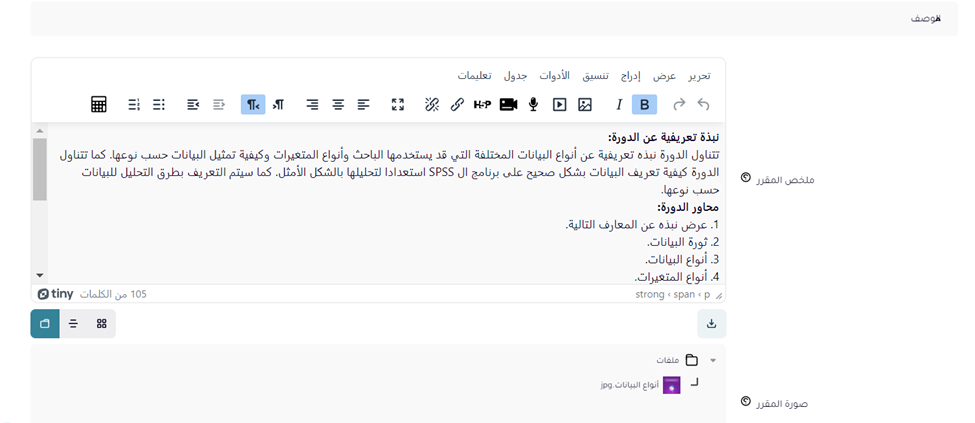Toggle right-to-left text direction
Viewport: 975px width, 423px height.
(254, 105)
